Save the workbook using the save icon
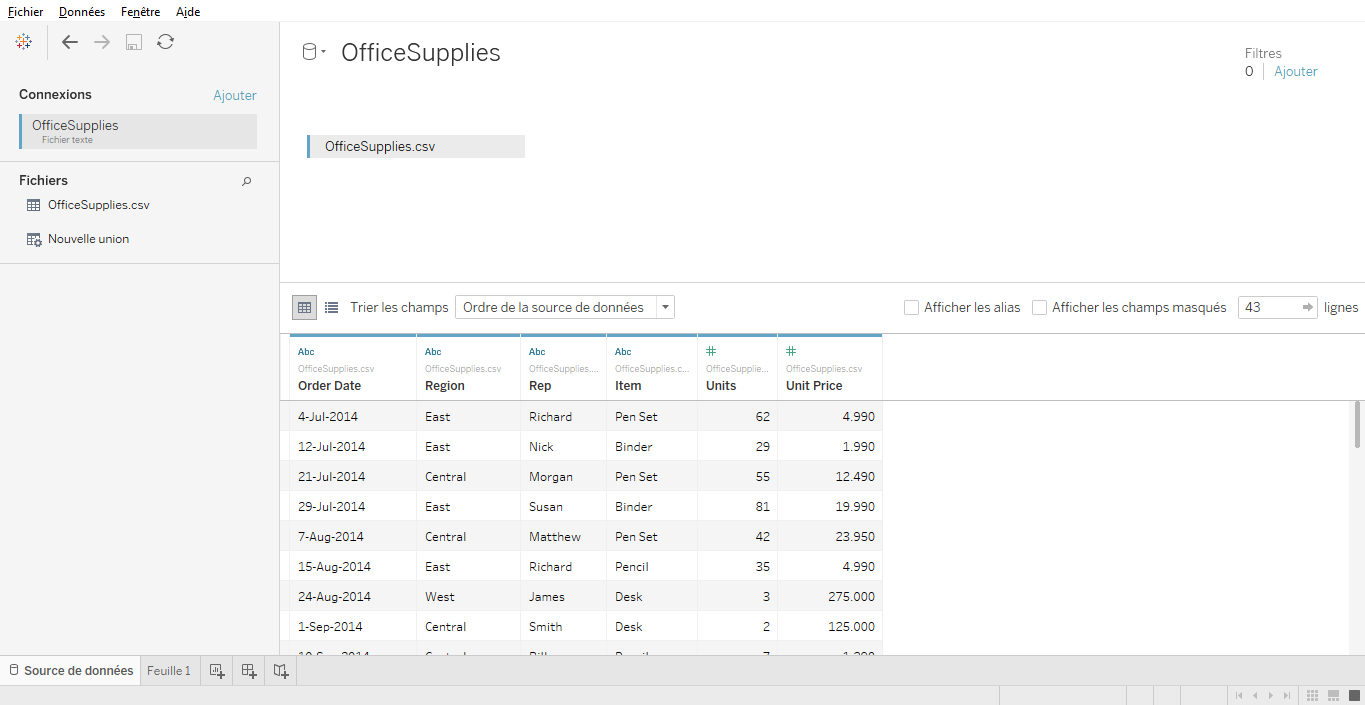The width and height of the screenshot is (1365, 705). (133, 42)
